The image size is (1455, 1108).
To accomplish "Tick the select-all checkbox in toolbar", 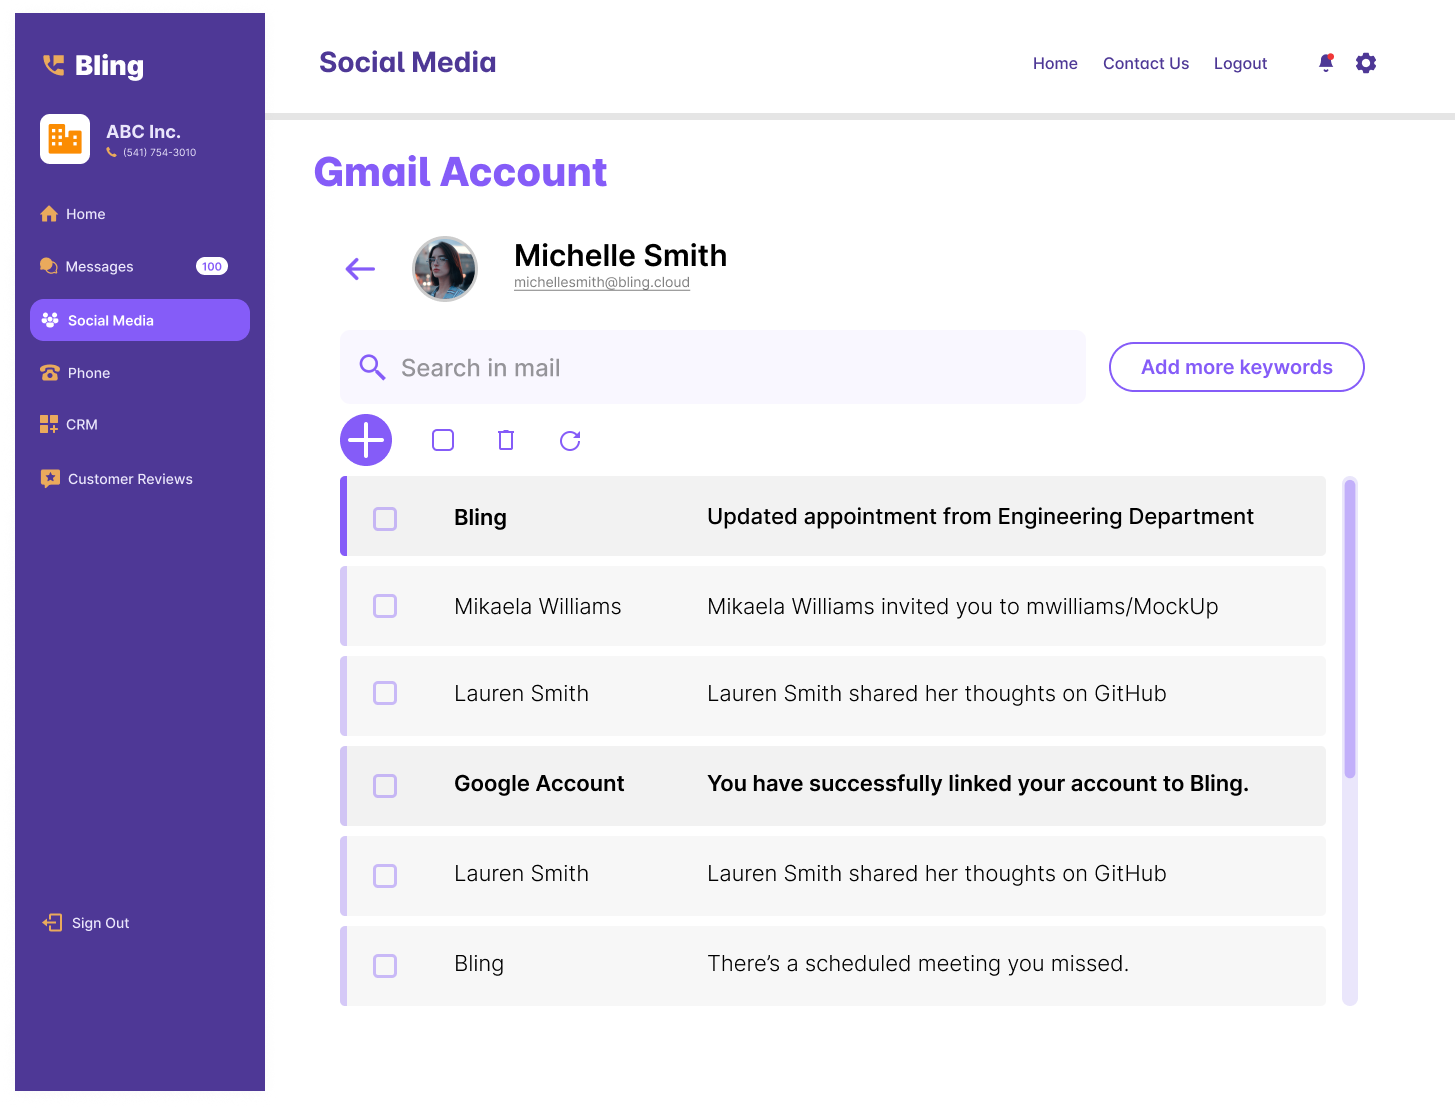I will [x=443, y=440].
